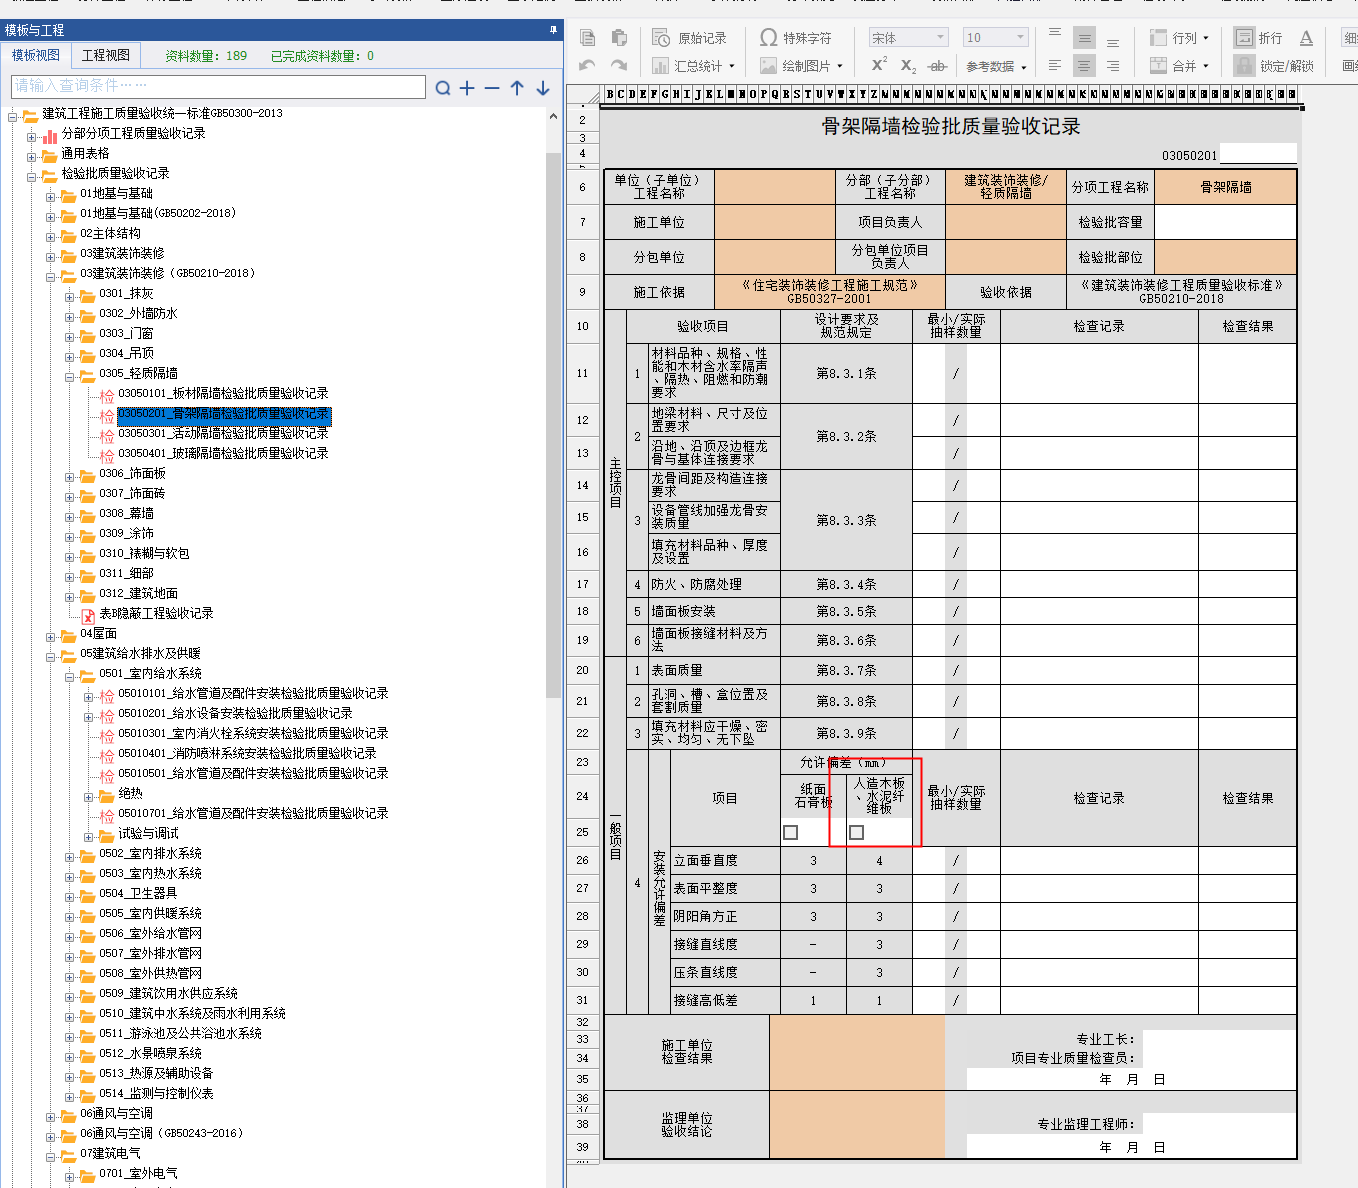Screen dimensions: 1358x1188
Task: Undo the last action
Action: click(x=588, y=66)
